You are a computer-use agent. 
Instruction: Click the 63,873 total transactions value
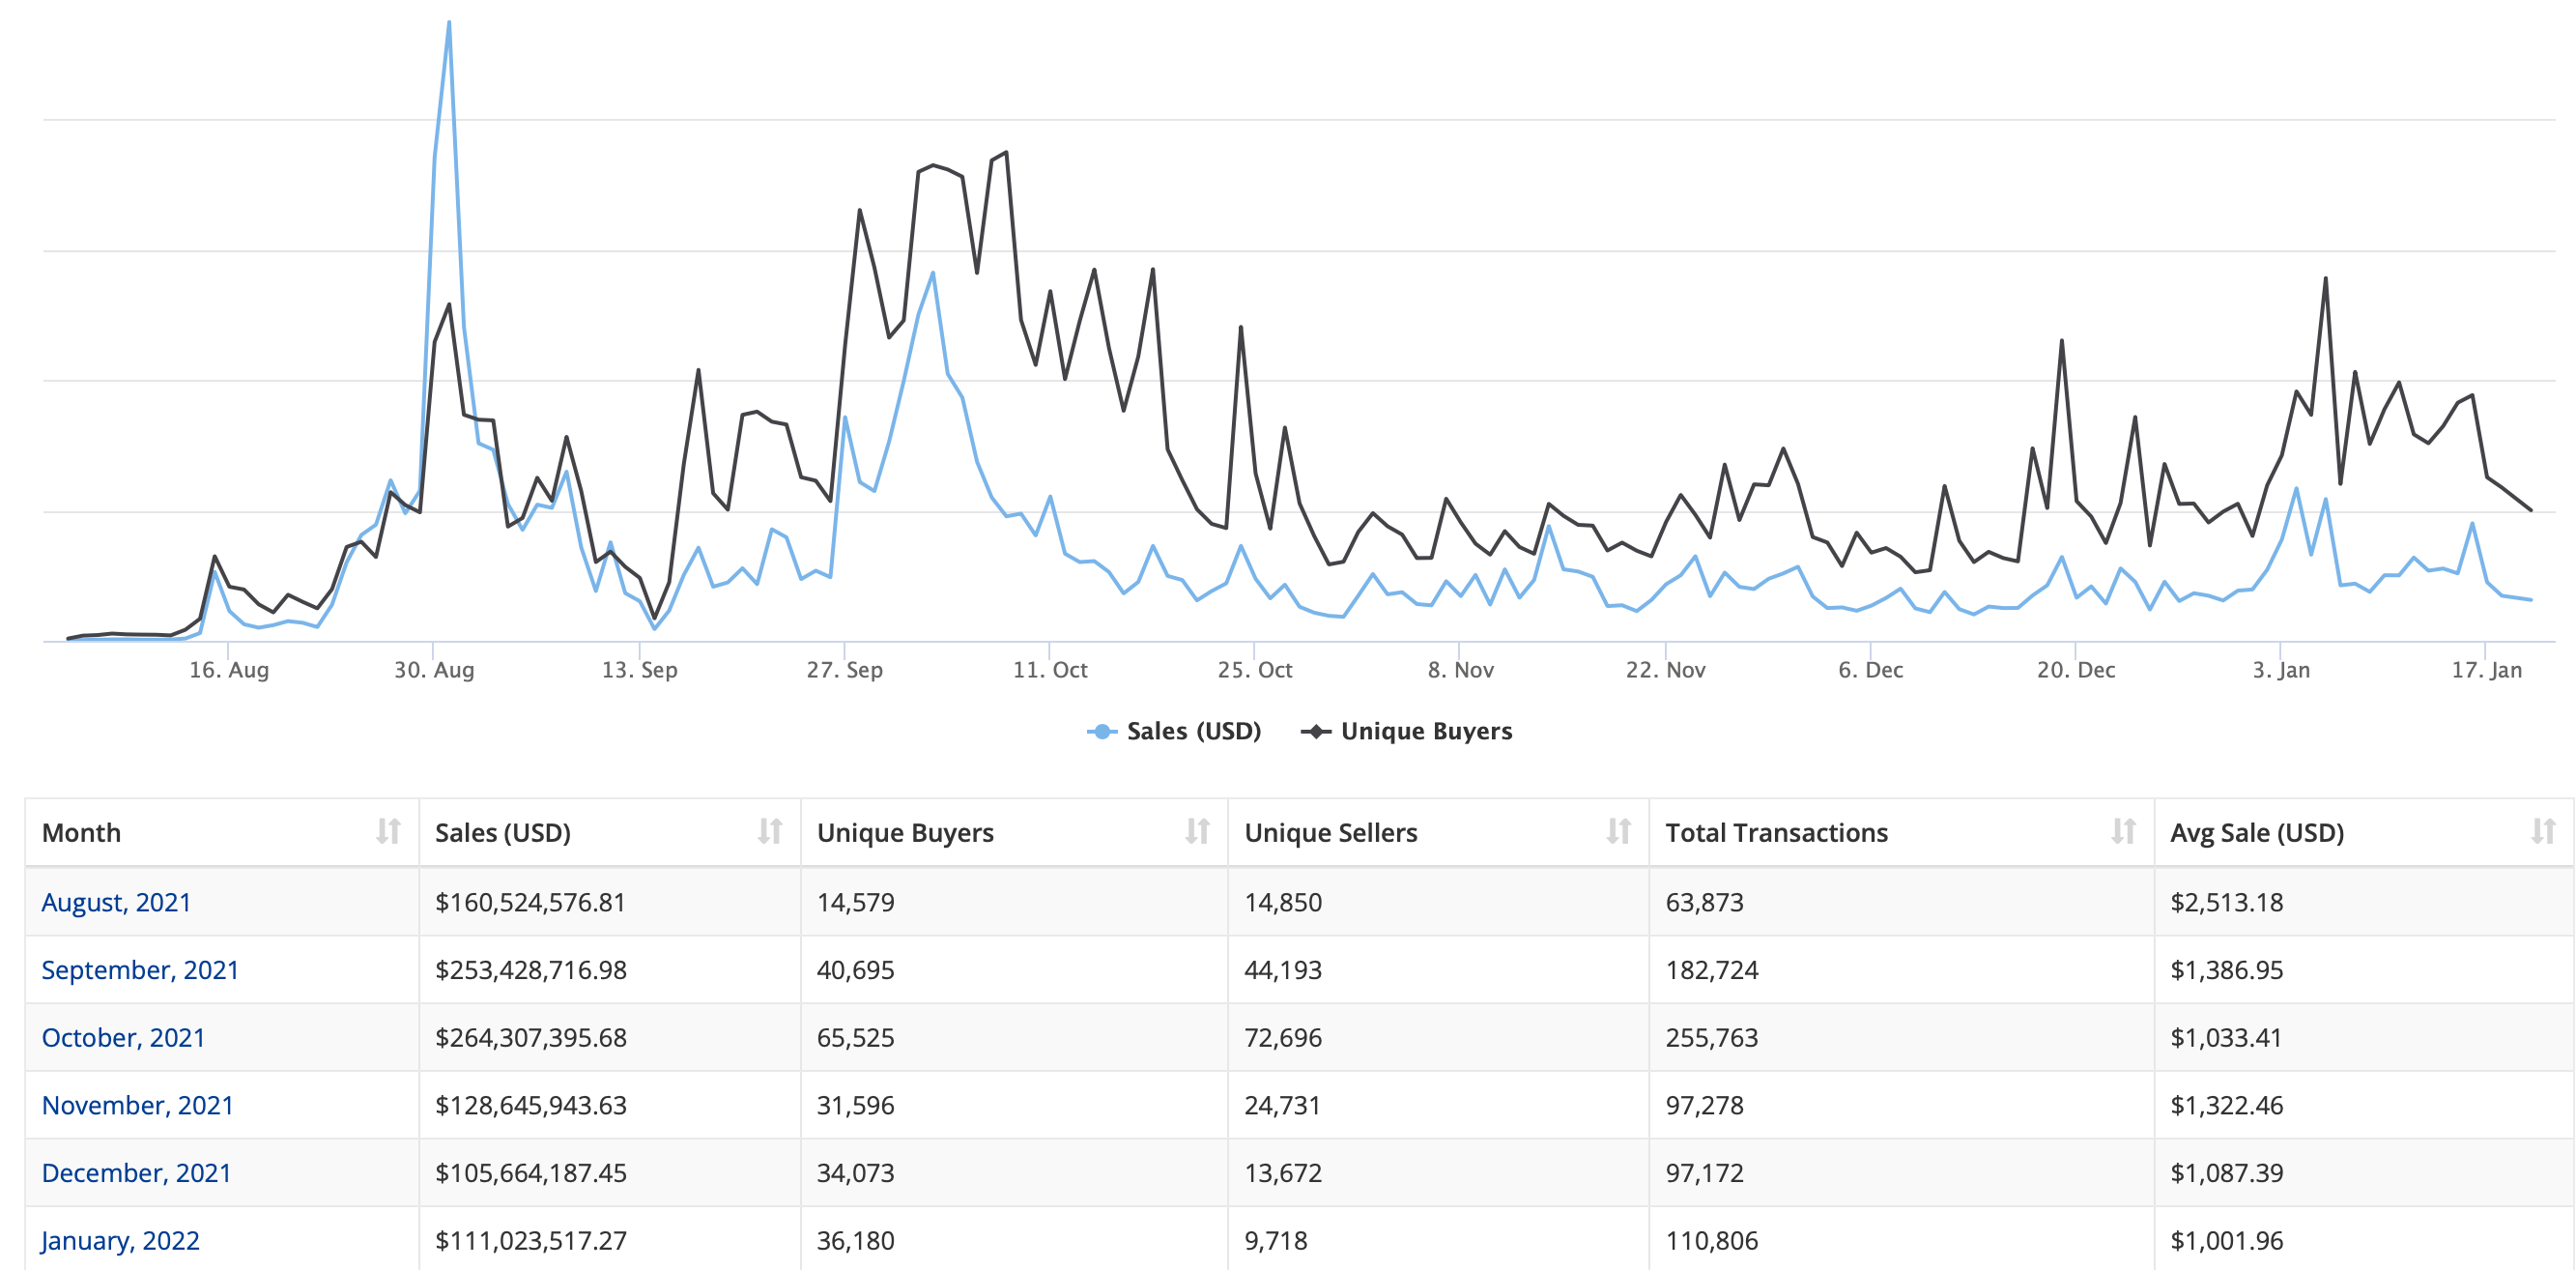pyautogui.click(x=1705, y=902)
